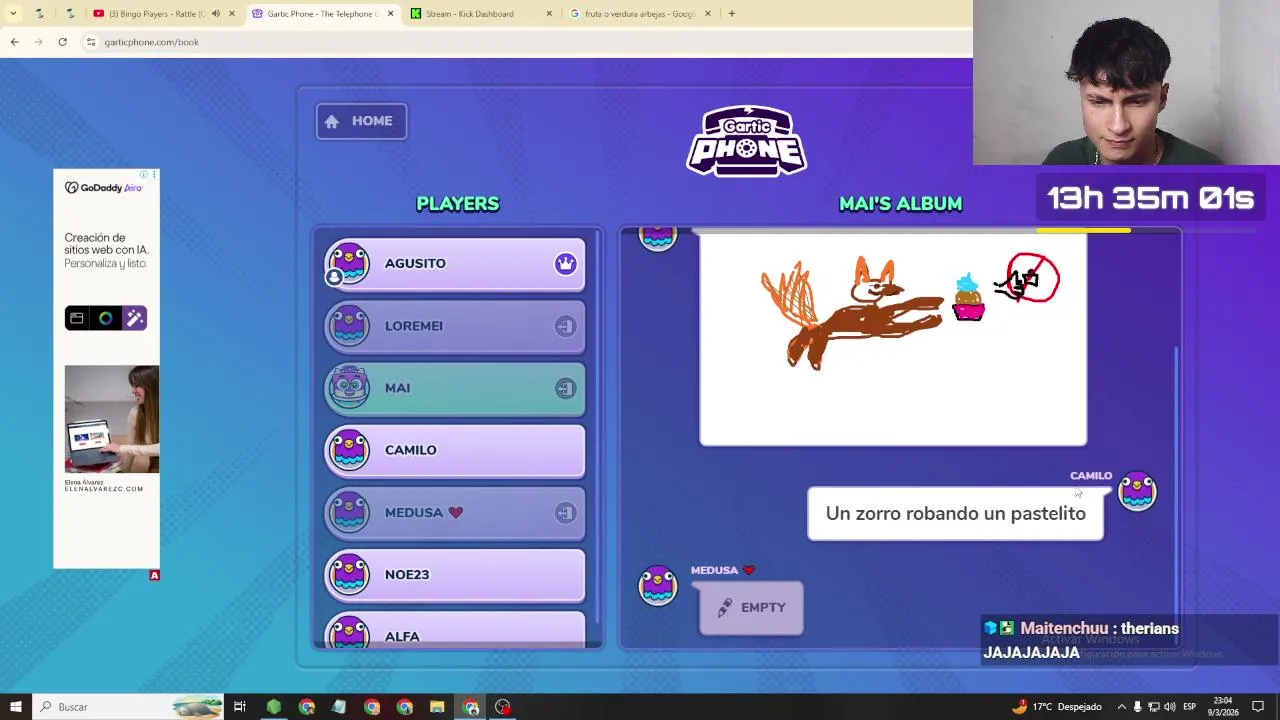Click the ad photo of the woman with a laptop
Viewport: 1280px width, 720px height.
point(111,419)
